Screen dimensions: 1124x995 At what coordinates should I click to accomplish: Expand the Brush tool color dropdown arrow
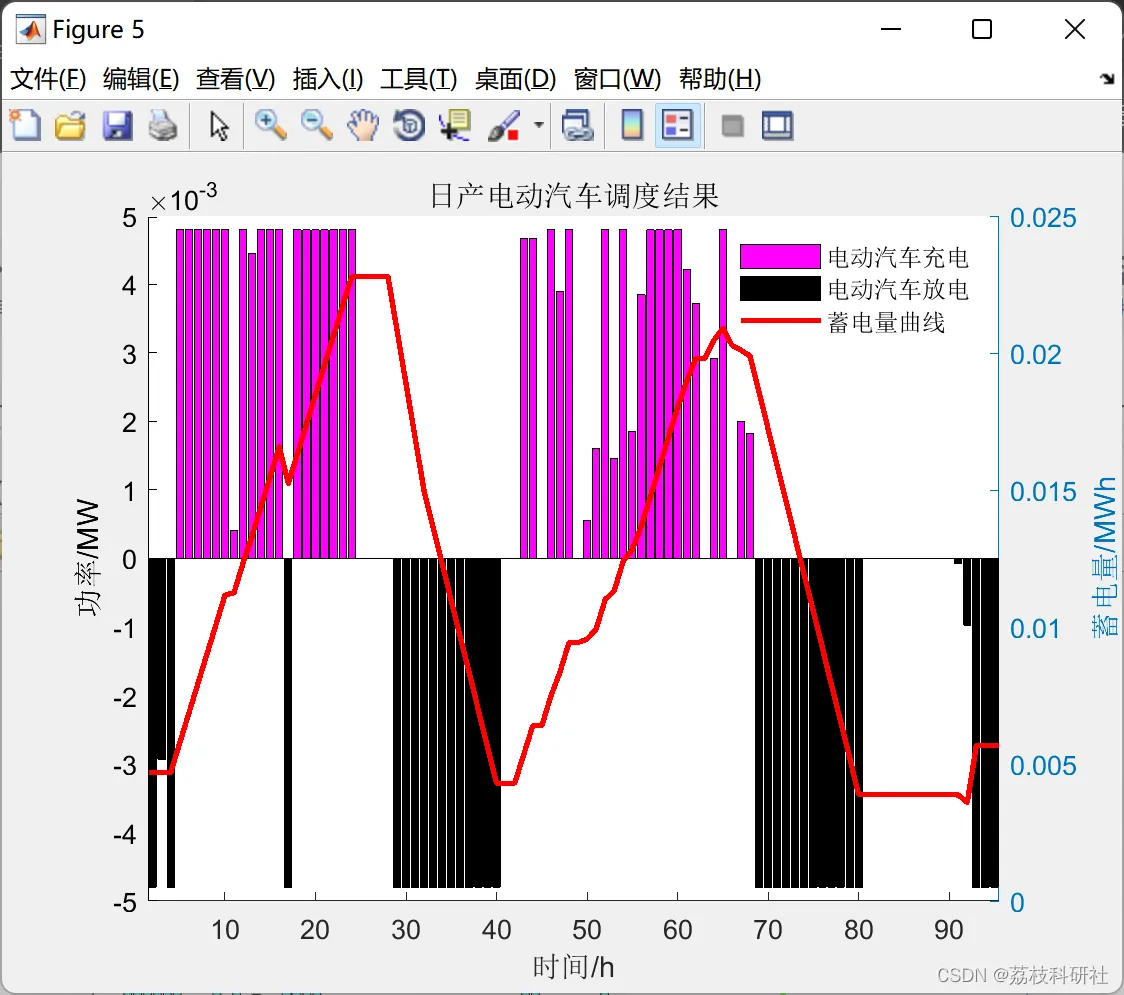pyautogui.click(x=538, y=125)
